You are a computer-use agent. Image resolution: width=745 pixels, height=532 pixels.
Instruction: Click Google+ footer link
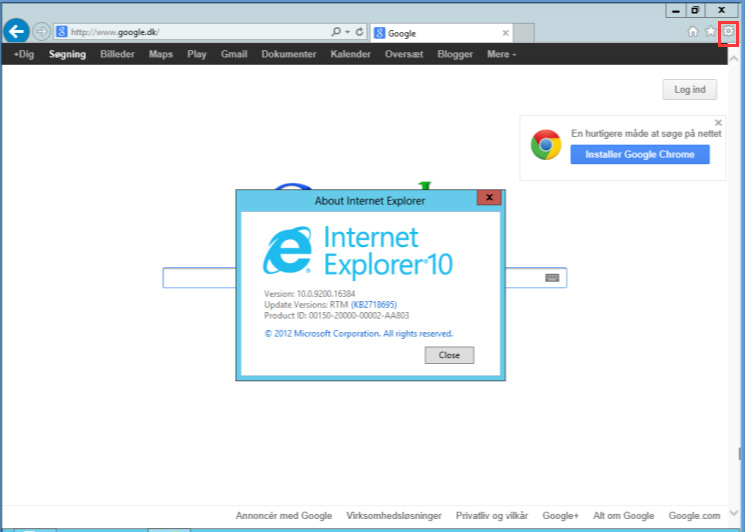[x=561, y=516]
